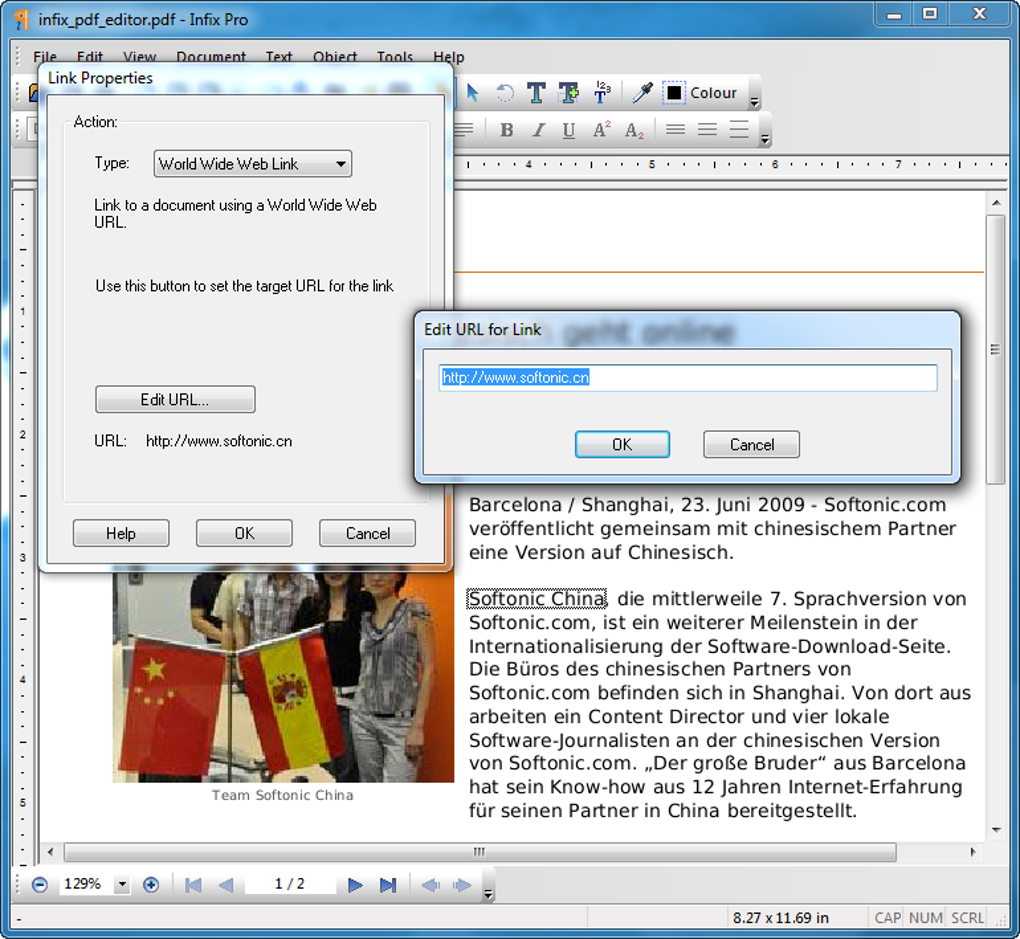Image resolution: width=1020 pixels, height=939 pixels.
Task: Open the link Type dropdown
Action: point(252,164)
